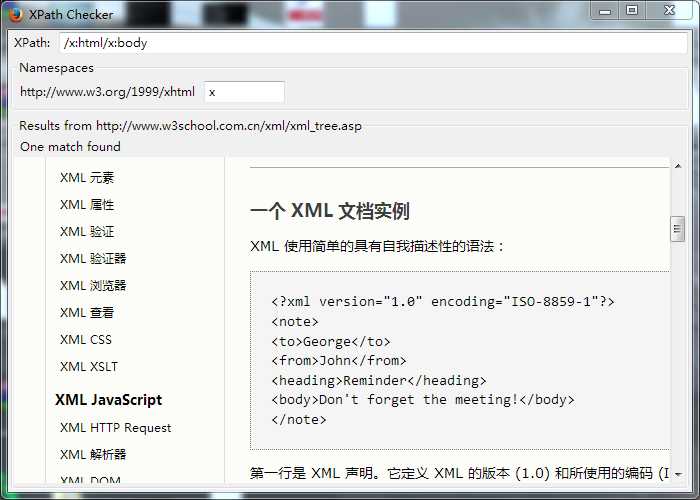
Task: Click the Firefox icon in the title bar
Action: pos(16,14)
